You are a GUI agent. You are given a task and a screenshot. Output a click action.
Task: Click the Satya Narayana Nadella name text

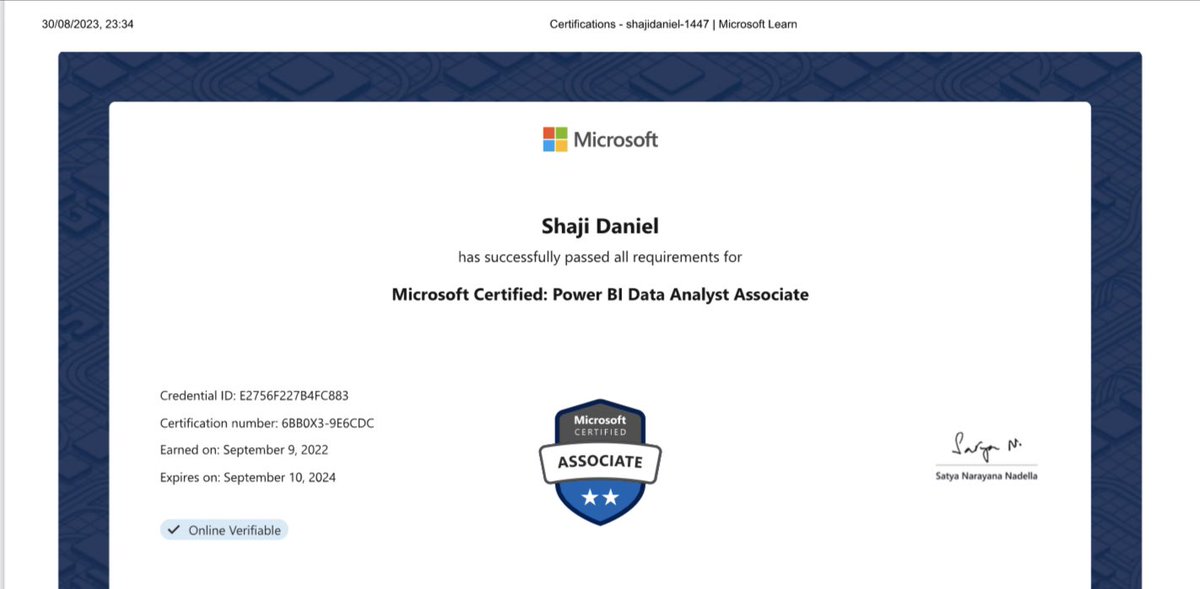tap(987, 476)
